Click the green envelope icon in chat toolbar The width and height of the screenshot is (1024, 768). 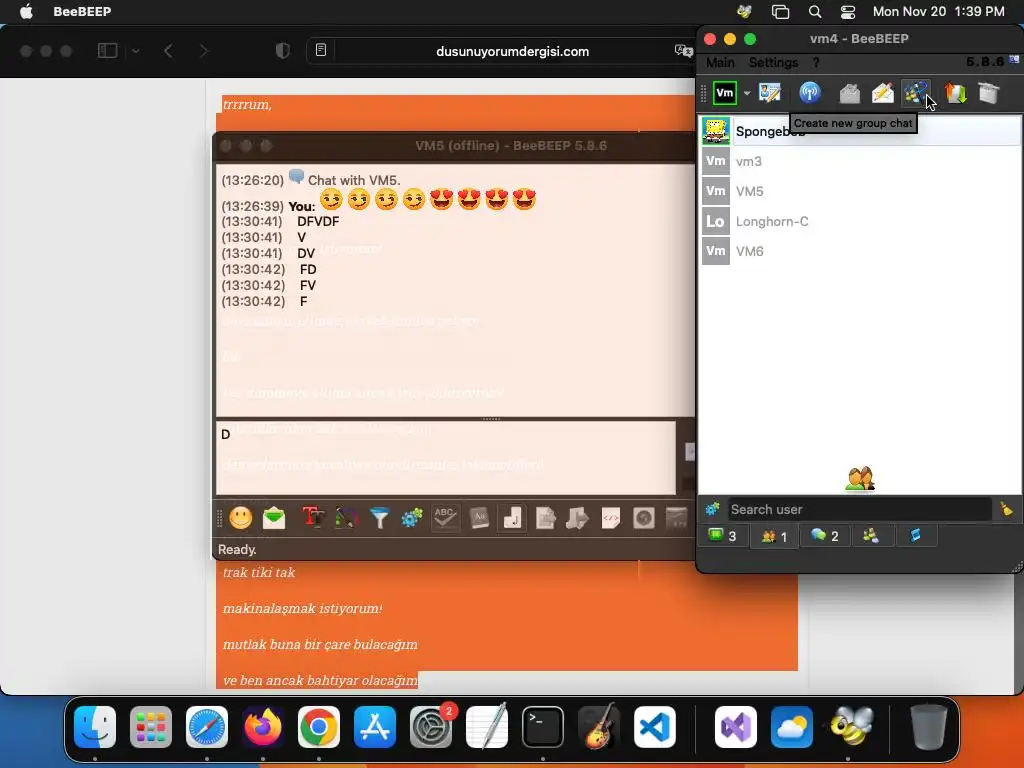coord(274,519)
